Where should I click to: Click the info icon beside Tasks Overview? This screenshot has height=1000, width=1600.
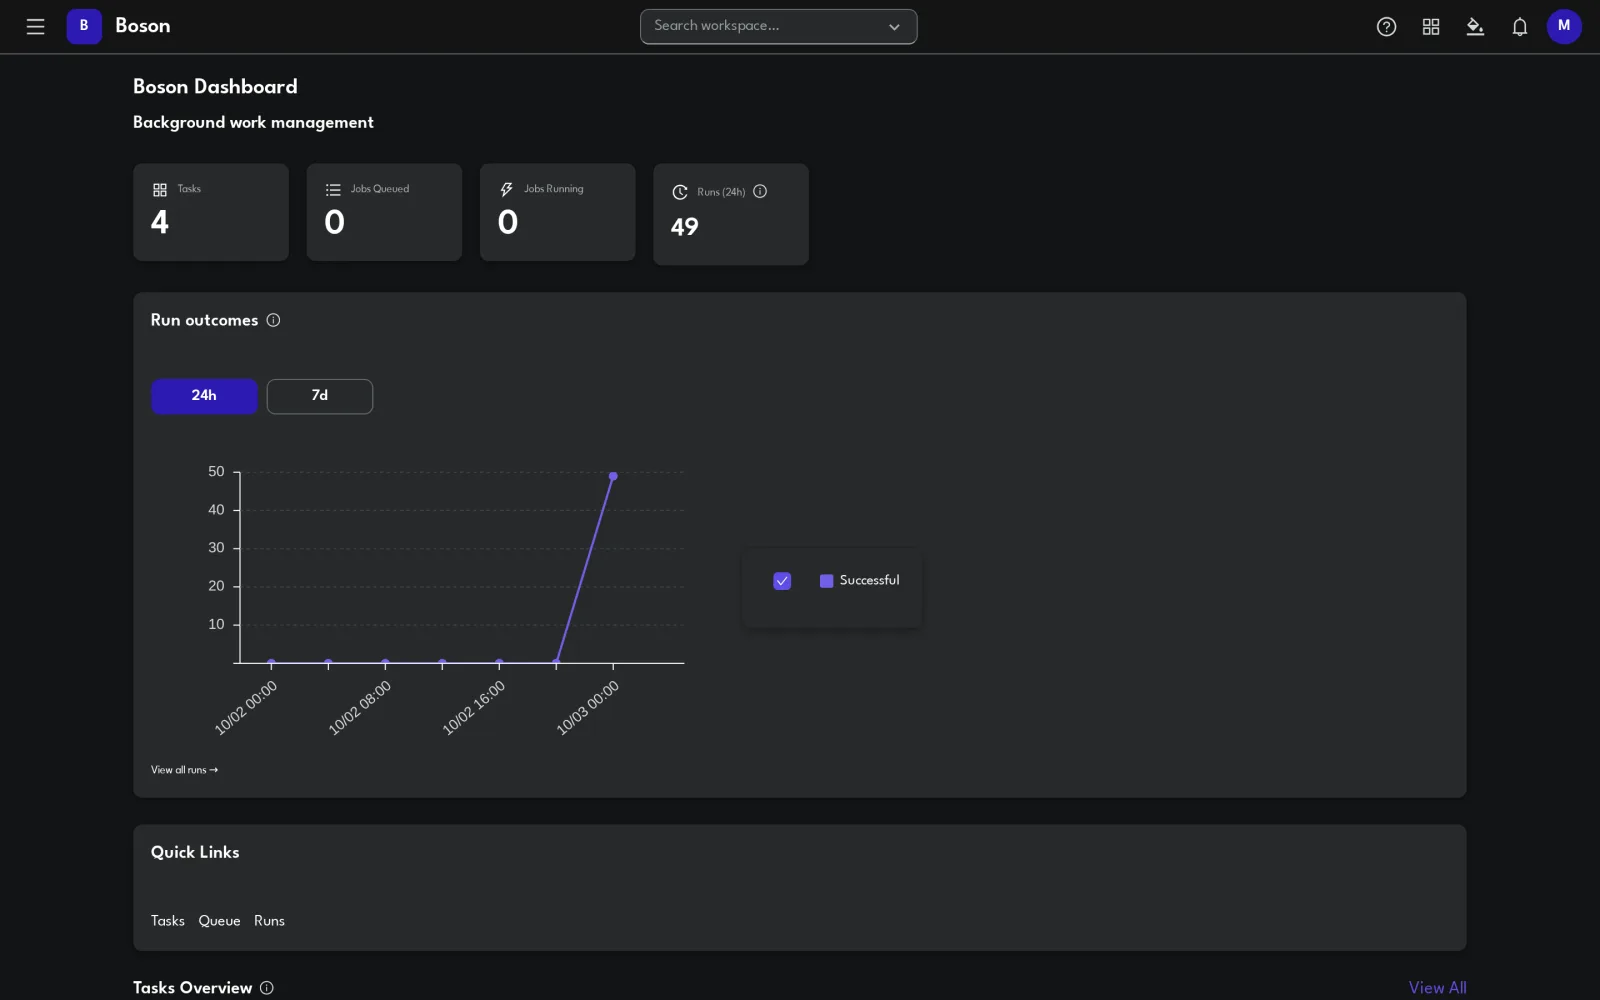[x=267, y=988]
